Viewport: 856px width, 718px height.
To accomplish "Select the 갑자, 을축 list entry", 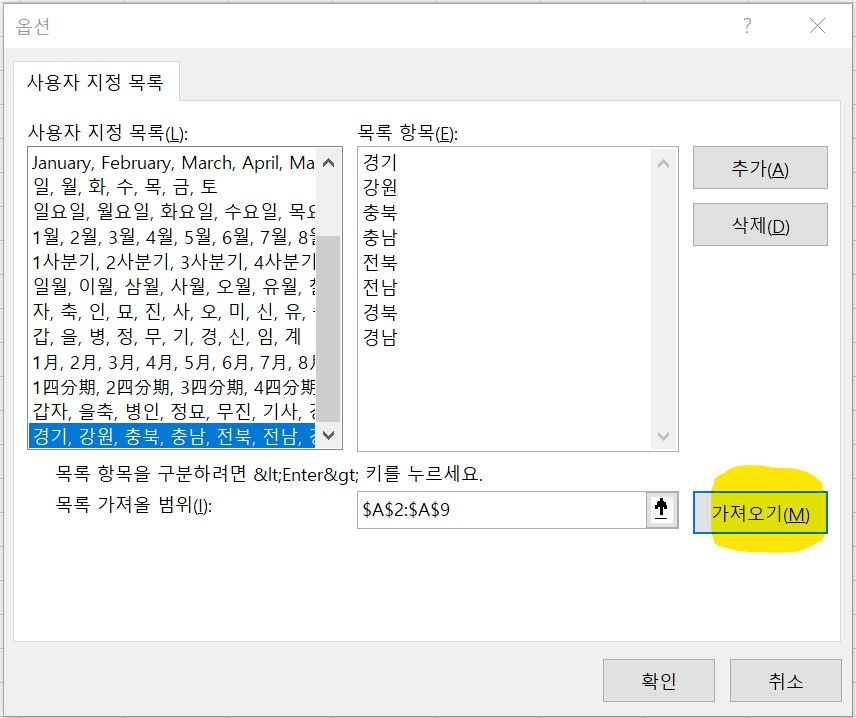I will point(160,409).
